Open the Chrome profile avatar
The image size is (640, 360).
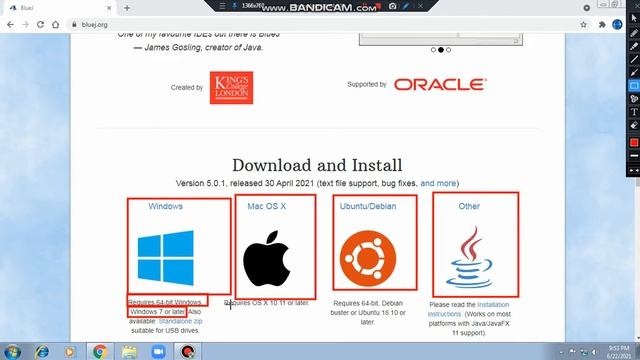pyautogui.click(x=617, y=24)
